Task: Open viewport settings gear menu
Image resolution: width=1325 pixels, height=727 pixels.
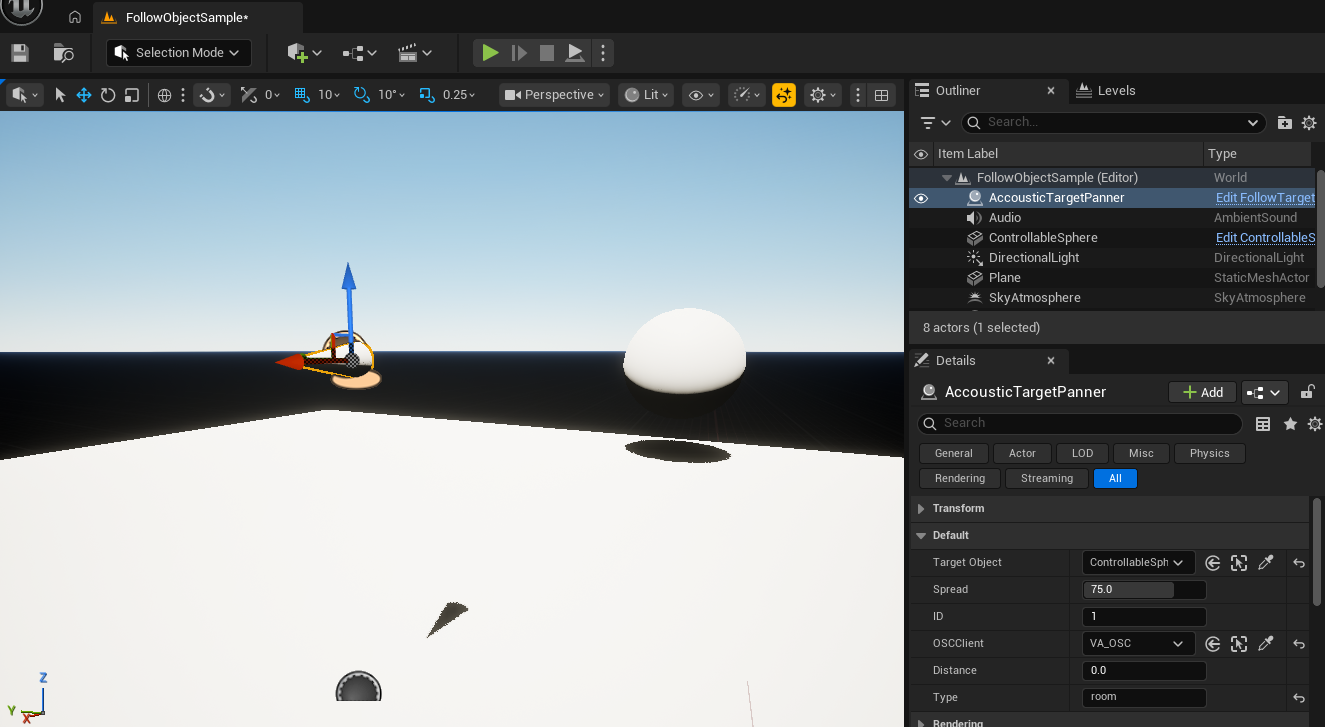Action: (x=824, y=95)
